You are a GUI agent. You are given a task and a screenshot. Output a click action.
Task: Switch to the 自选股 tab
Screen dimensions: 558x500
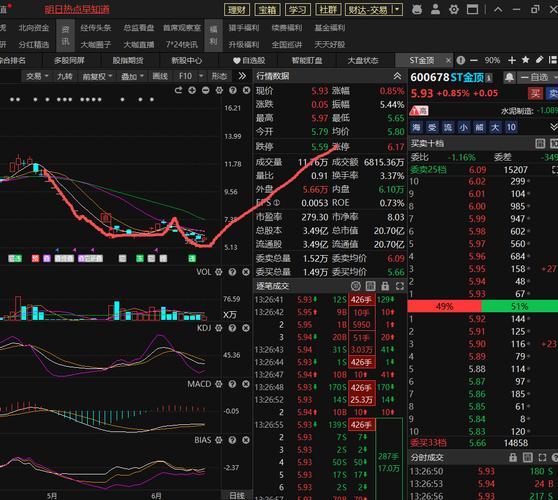coord(249,60)
